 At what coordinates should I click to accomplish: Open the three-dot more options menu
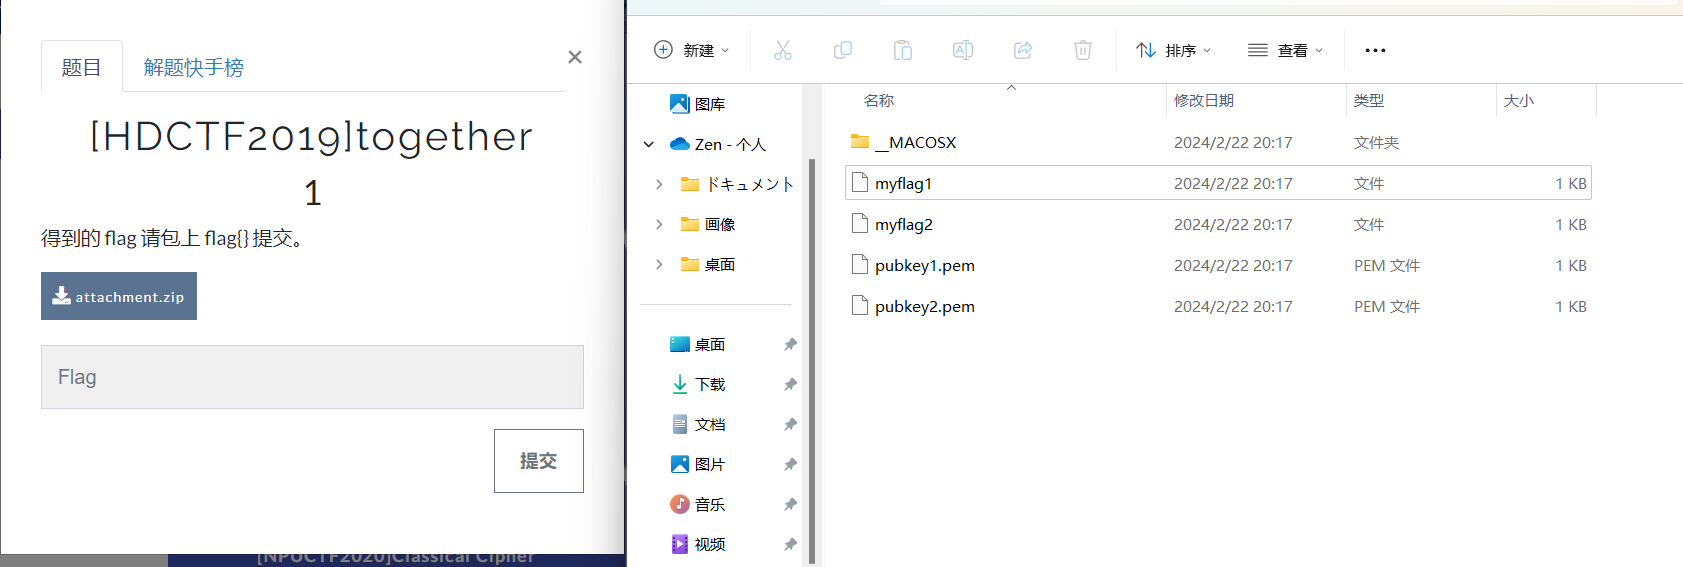[x=1376, y=50]
